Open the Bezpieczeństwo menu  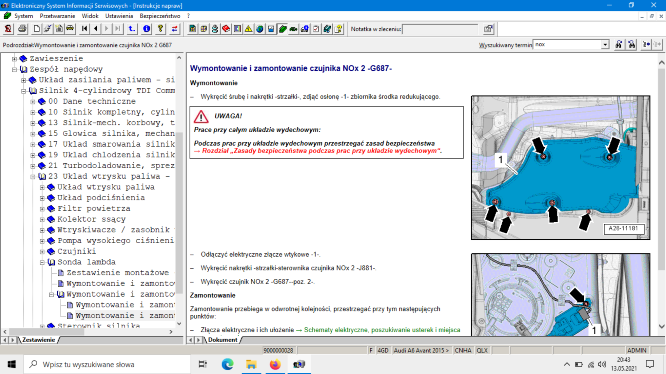click(x=160, y=16)
